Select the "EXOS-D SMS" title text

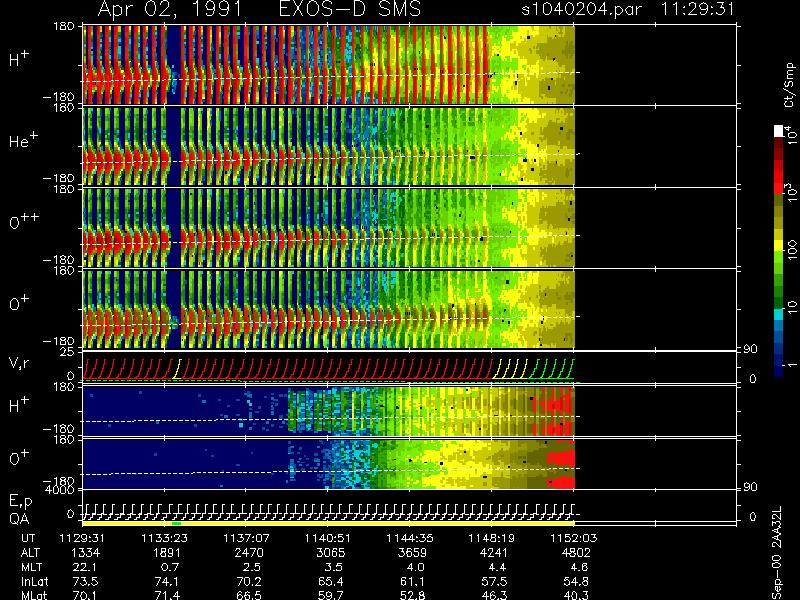tap(350, 10)
